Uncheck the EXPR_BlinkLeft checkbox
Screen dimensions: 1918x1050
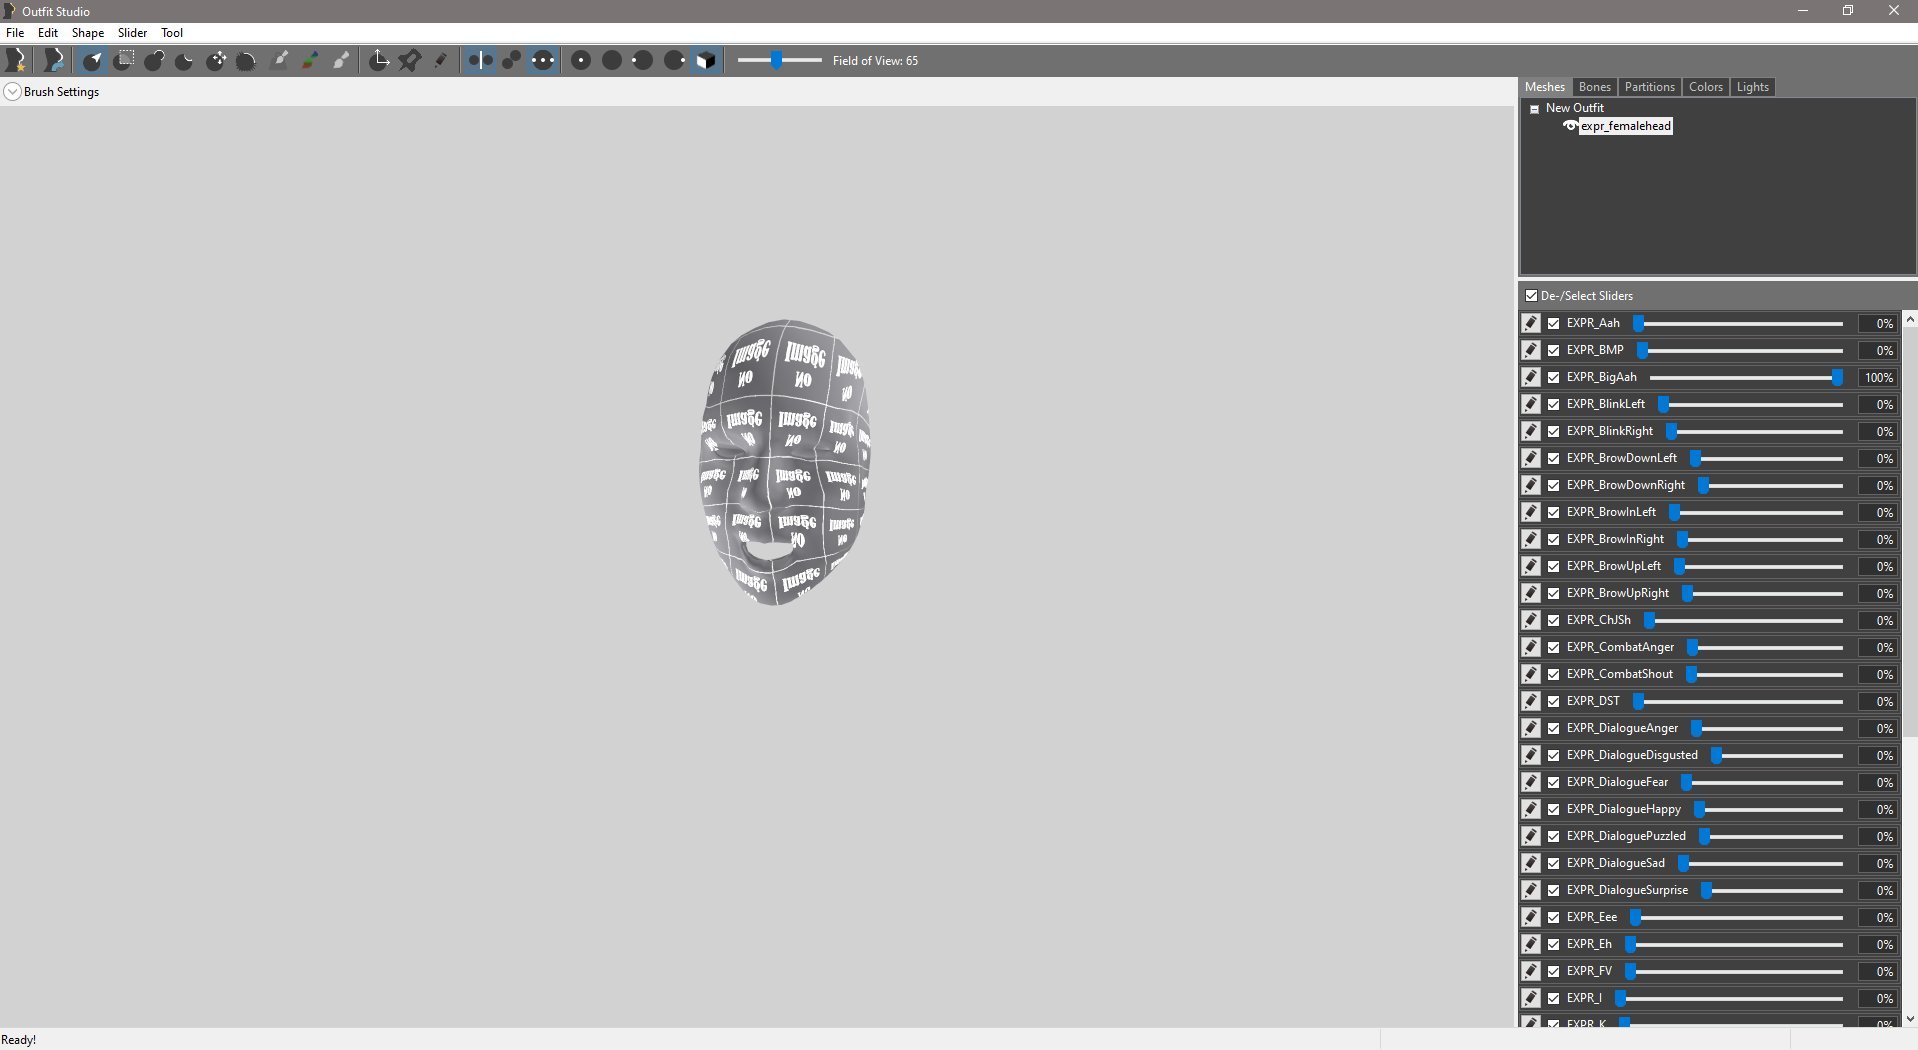coord(1554,405)
